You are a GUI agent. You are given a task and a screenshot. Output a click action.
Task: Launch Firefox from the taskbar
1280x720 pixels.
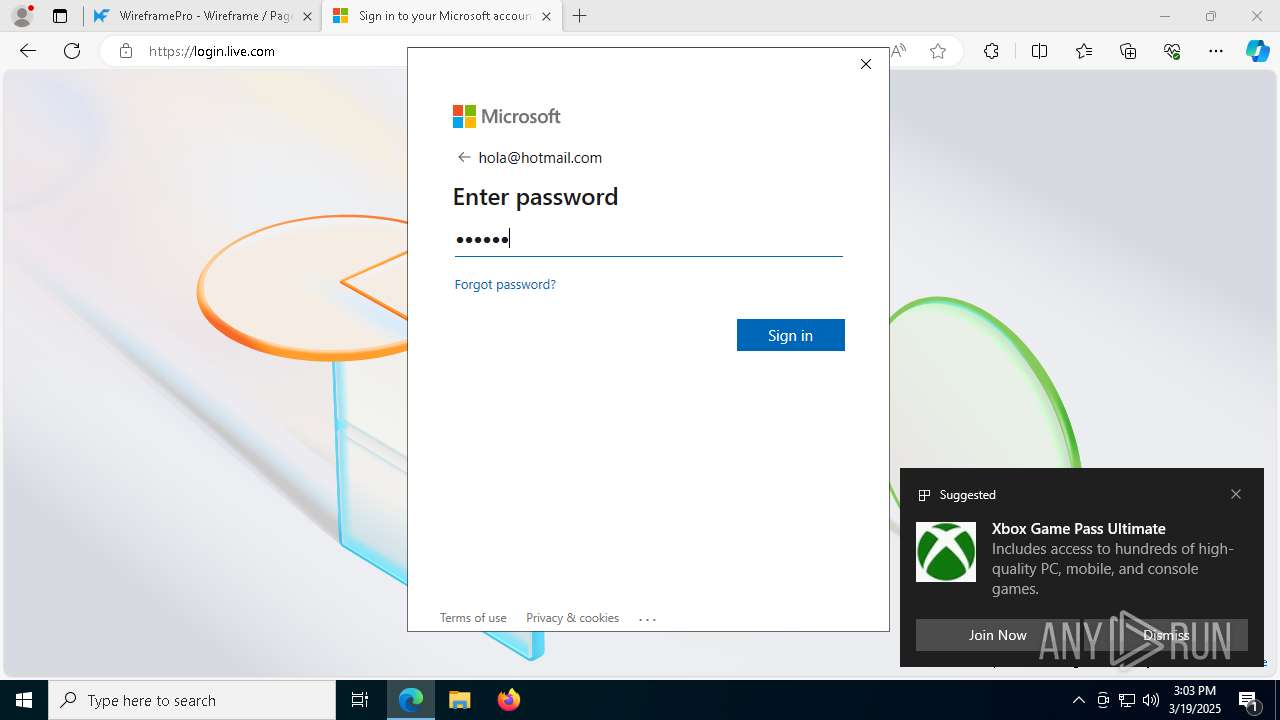[509, 700]
